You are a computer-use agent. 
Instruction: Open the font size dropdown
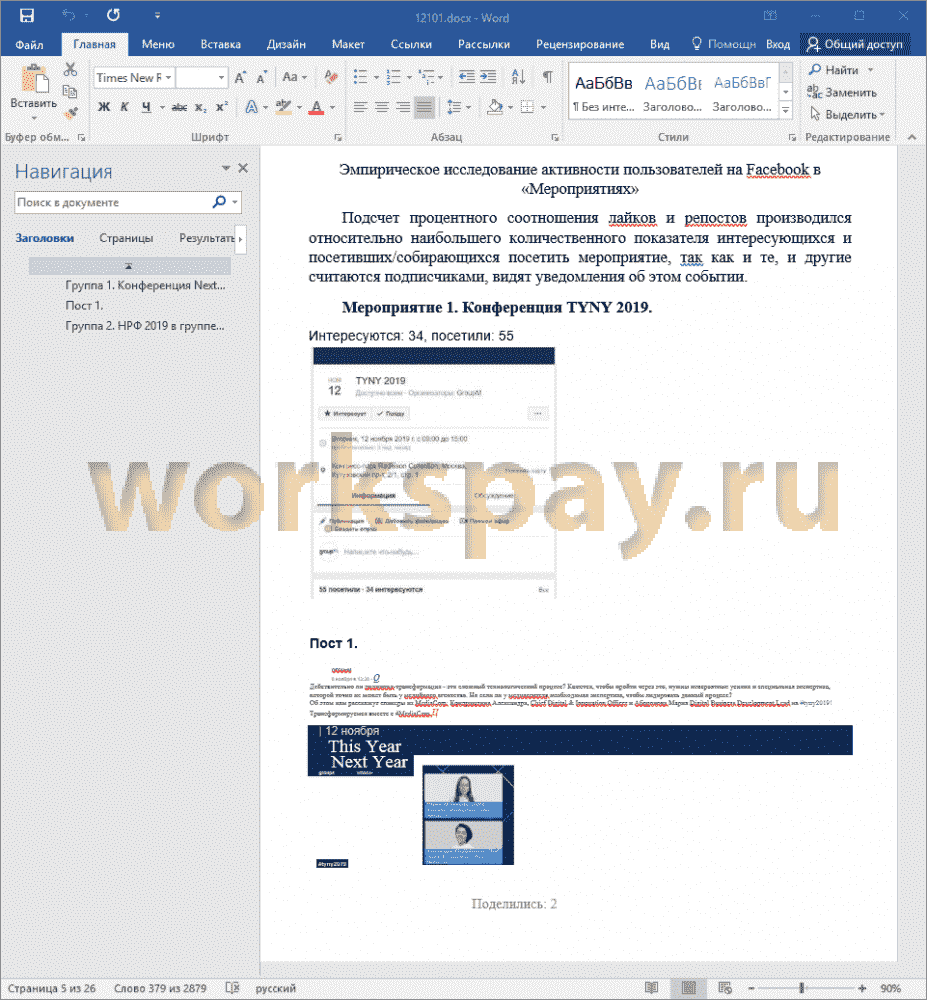point(221,78)
